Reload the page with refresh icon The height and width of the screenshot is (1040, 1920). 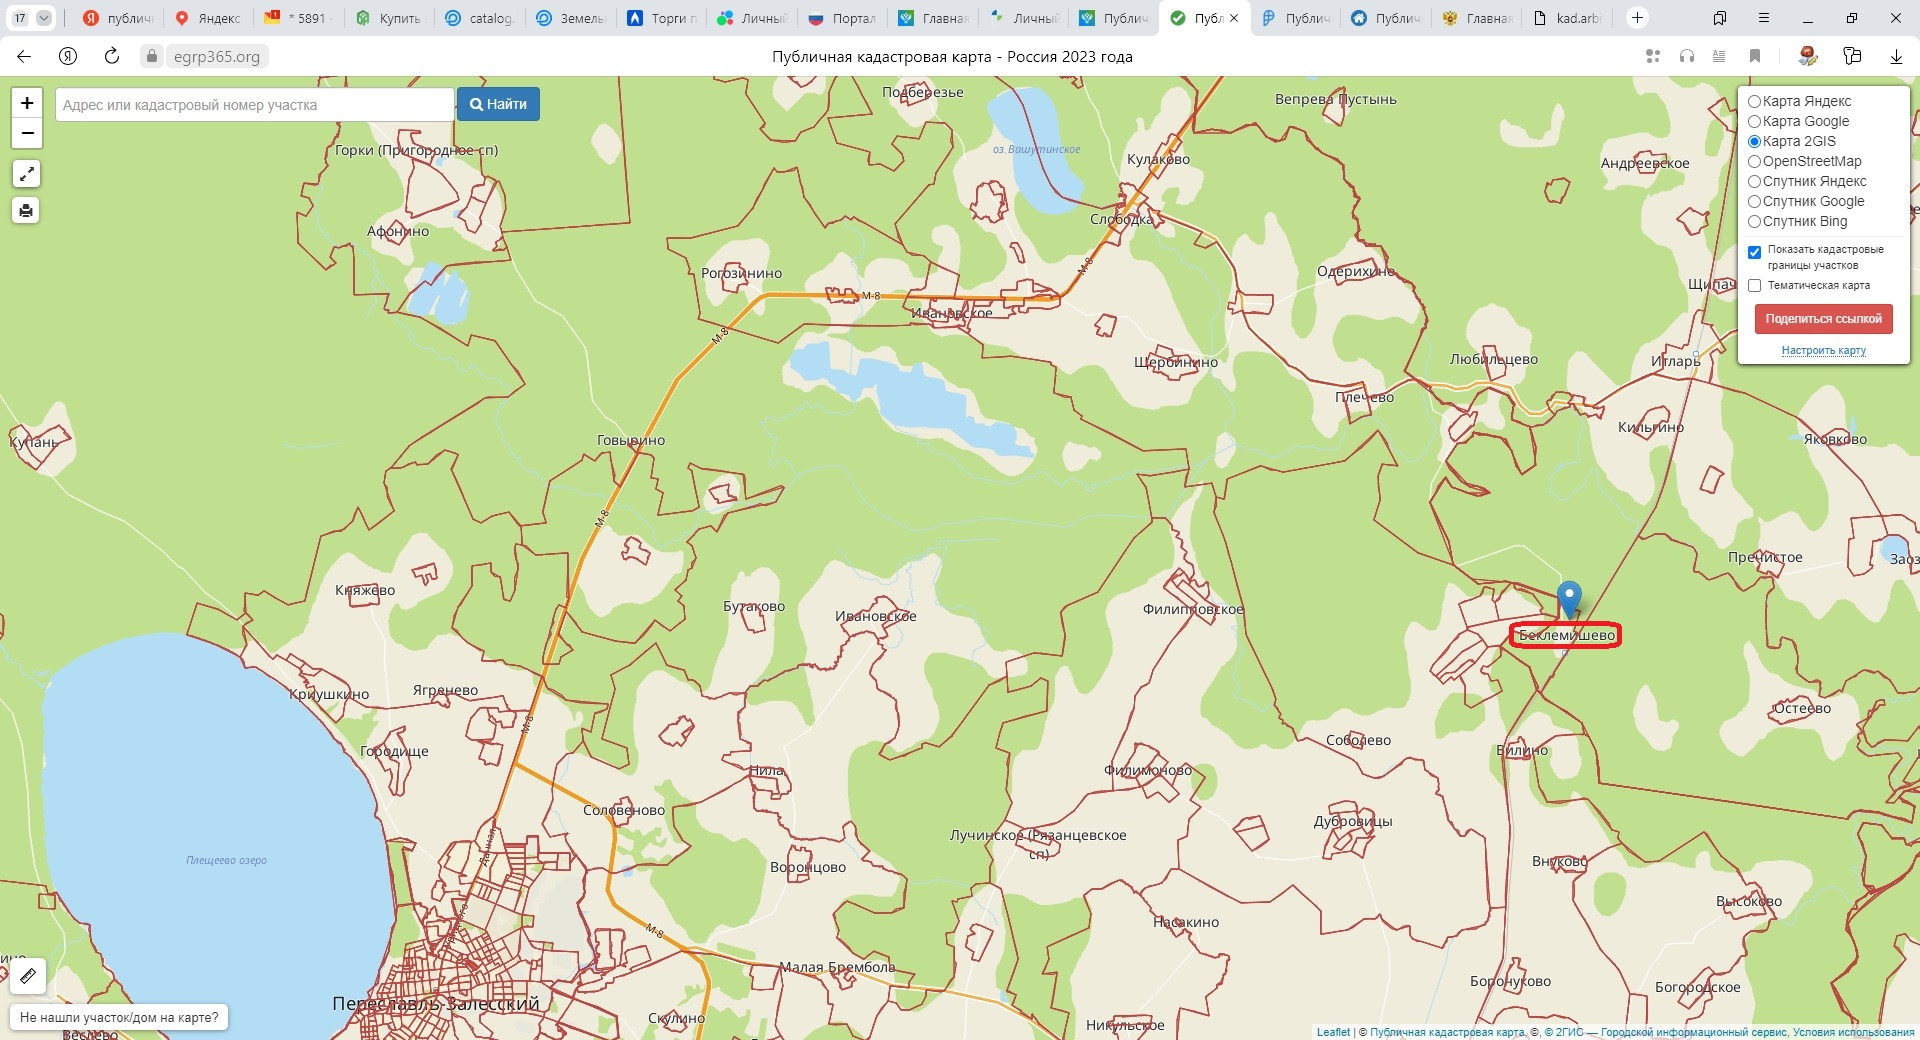[x=112, y=56]
